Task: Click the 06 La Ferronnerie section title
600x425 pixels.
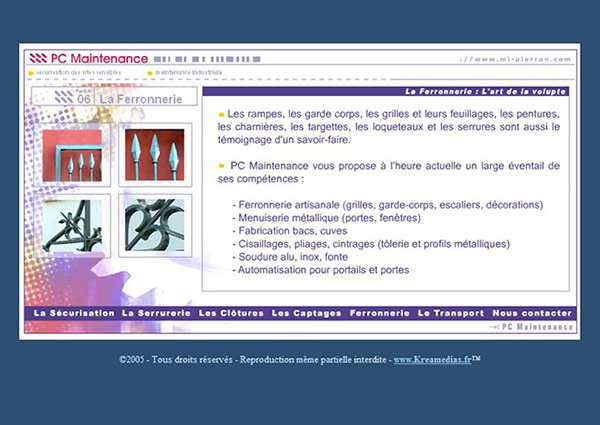Action: (115, 96)
